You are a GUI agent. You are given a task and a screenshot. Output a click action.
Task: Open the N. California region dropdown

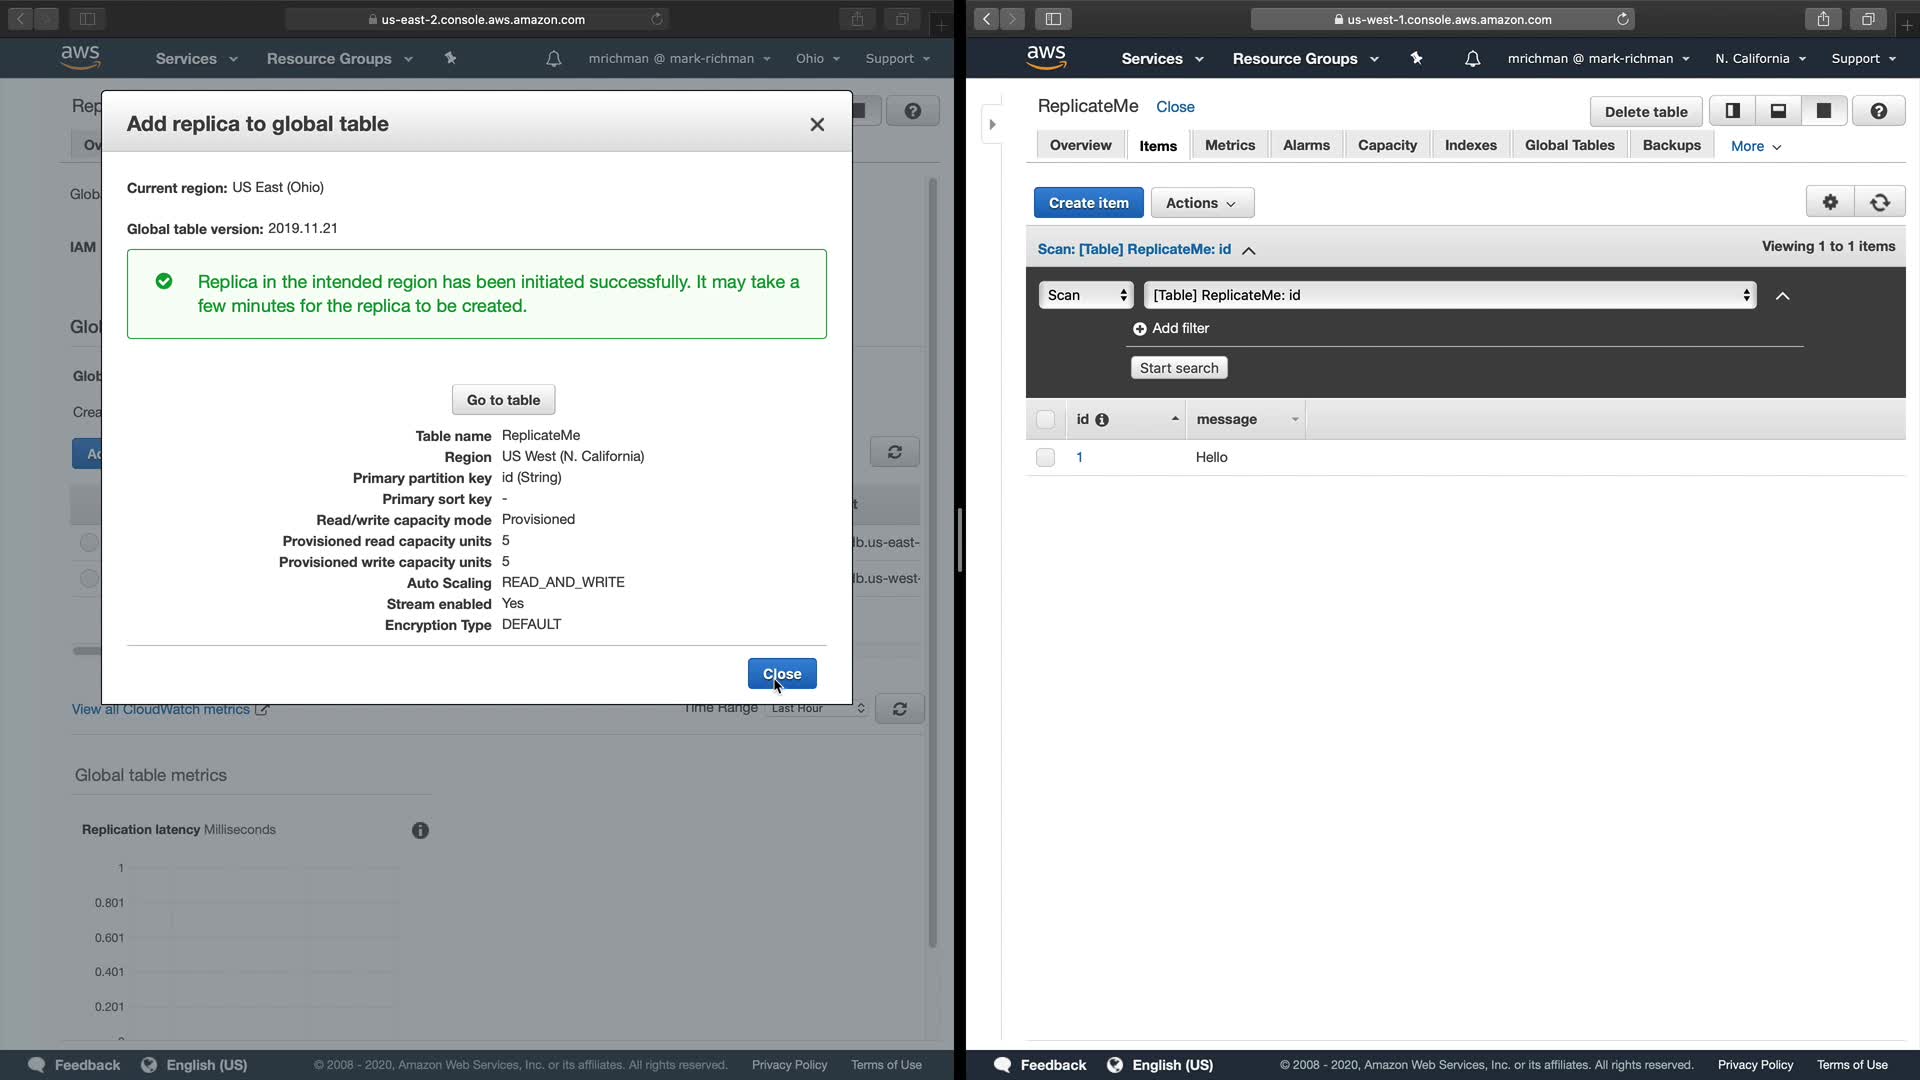tap(1760, 59)
